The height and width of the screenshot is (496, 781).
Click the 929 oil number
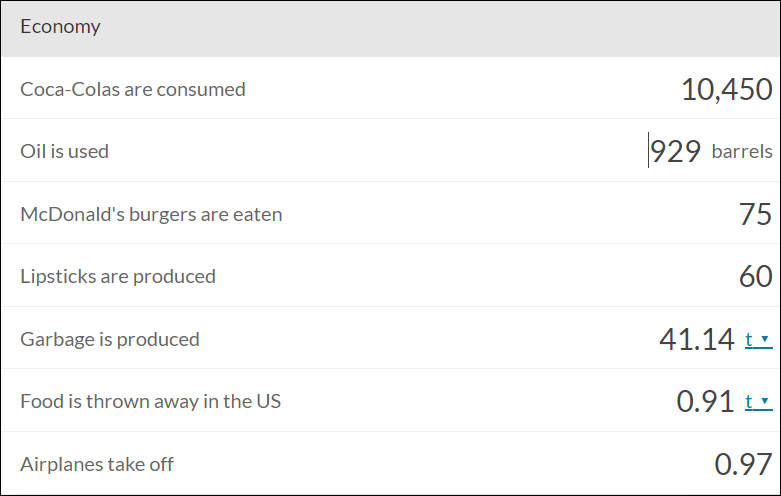675,151
